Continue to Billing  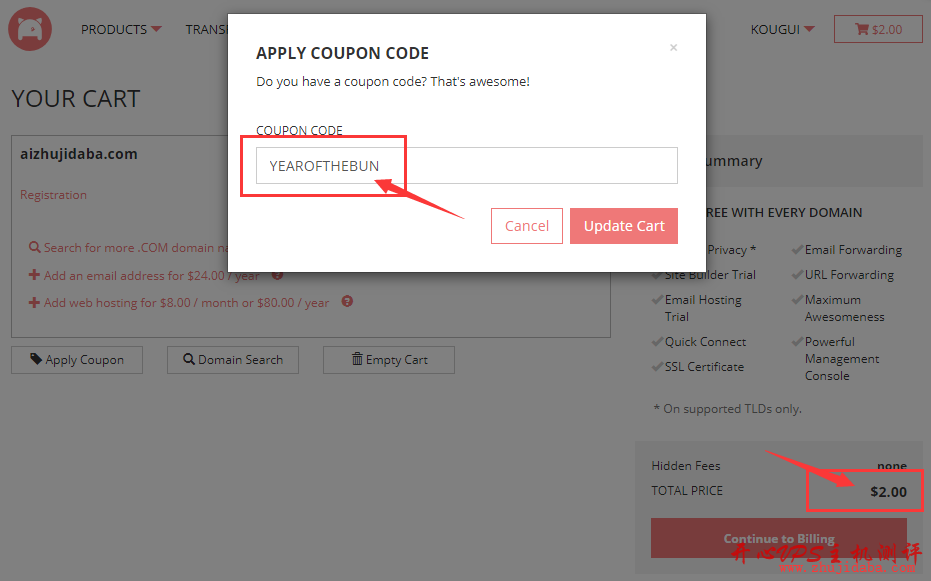[x=778, y=538]
